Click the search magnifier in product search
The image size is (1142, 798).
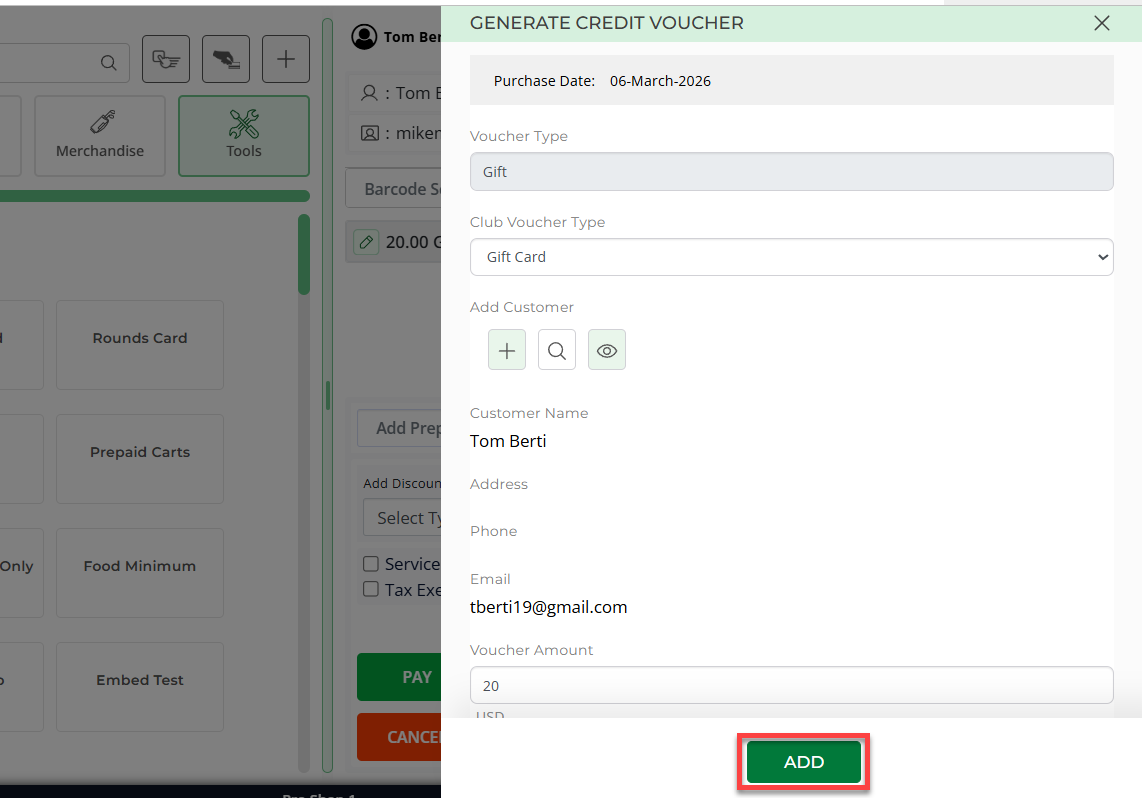click(x=108, y=63)
